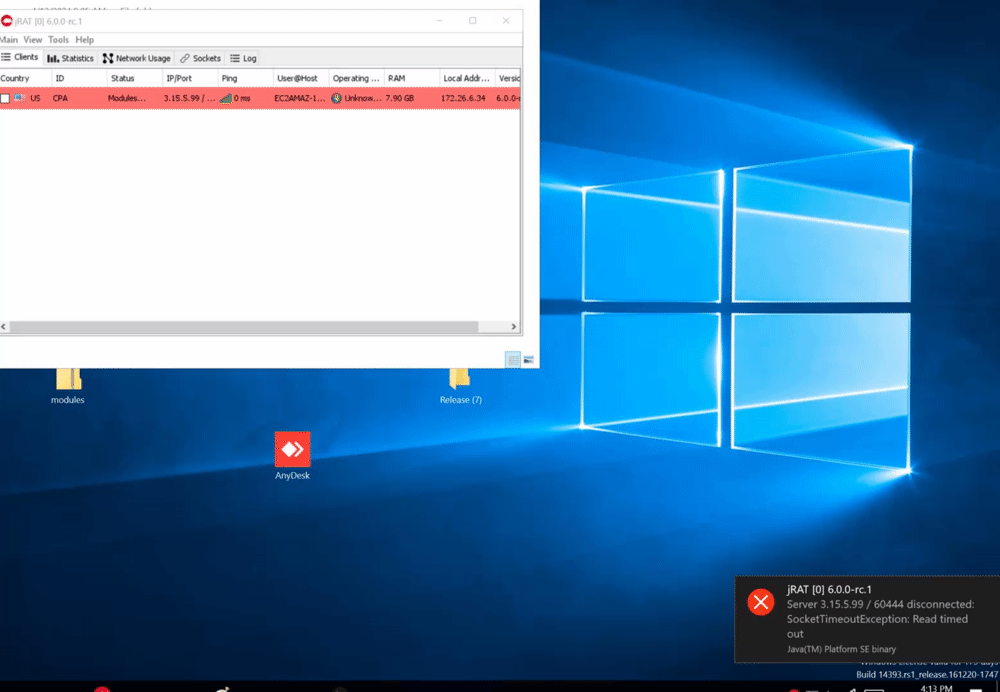Click the US flag icon in the CPA row
The width and height of the screenshot is (1000, 692).
click(x=20, y=98)
